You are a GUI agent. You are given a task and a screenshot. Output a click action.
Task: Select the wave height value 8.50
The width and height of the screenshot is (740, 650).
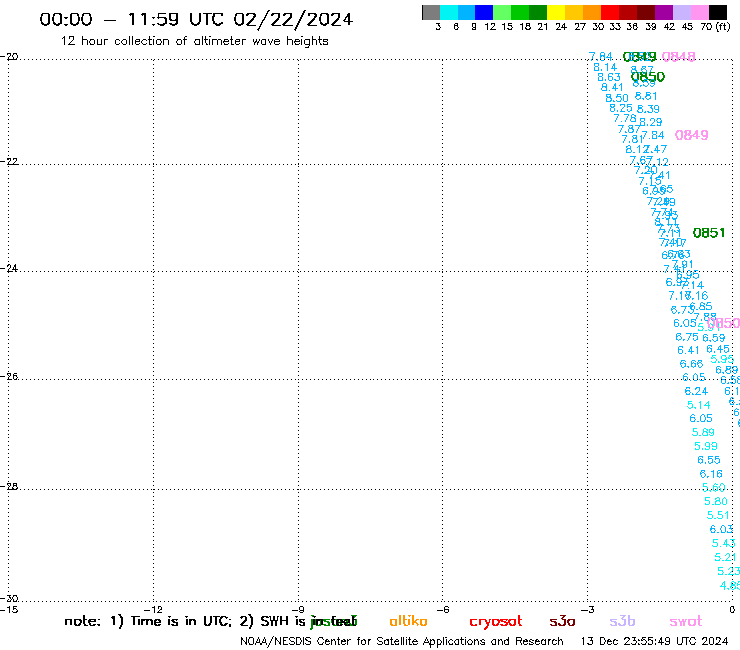point(617,98)
